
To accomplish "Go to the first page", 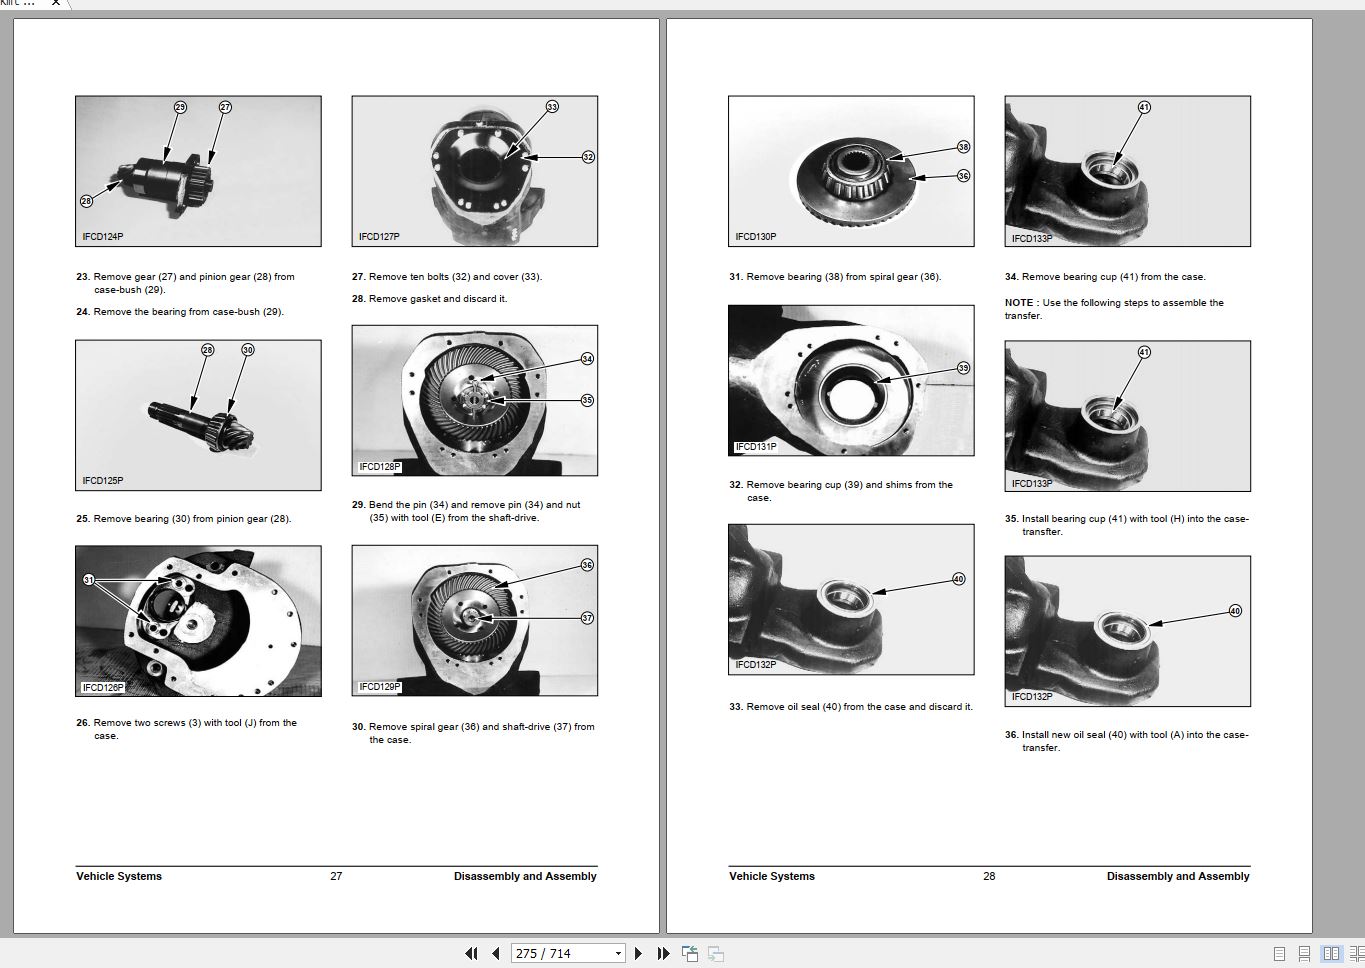I will [471, 953].
